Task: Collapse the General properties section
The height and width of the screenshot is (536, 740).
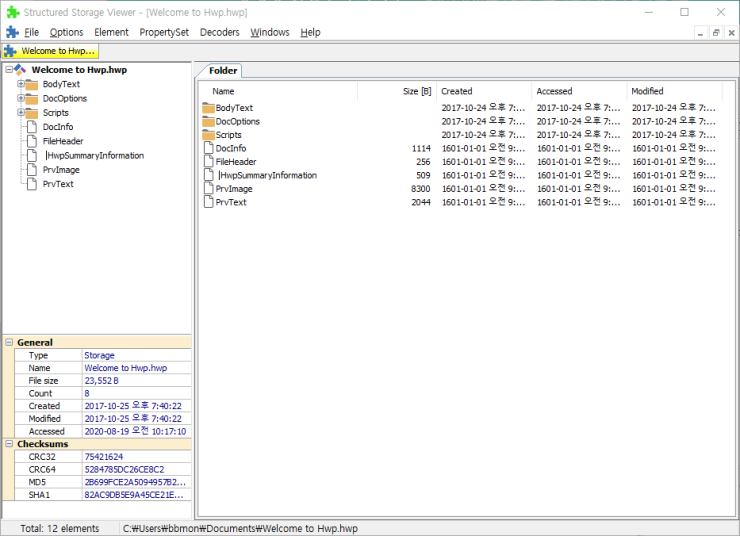Action: coord(9,342)
